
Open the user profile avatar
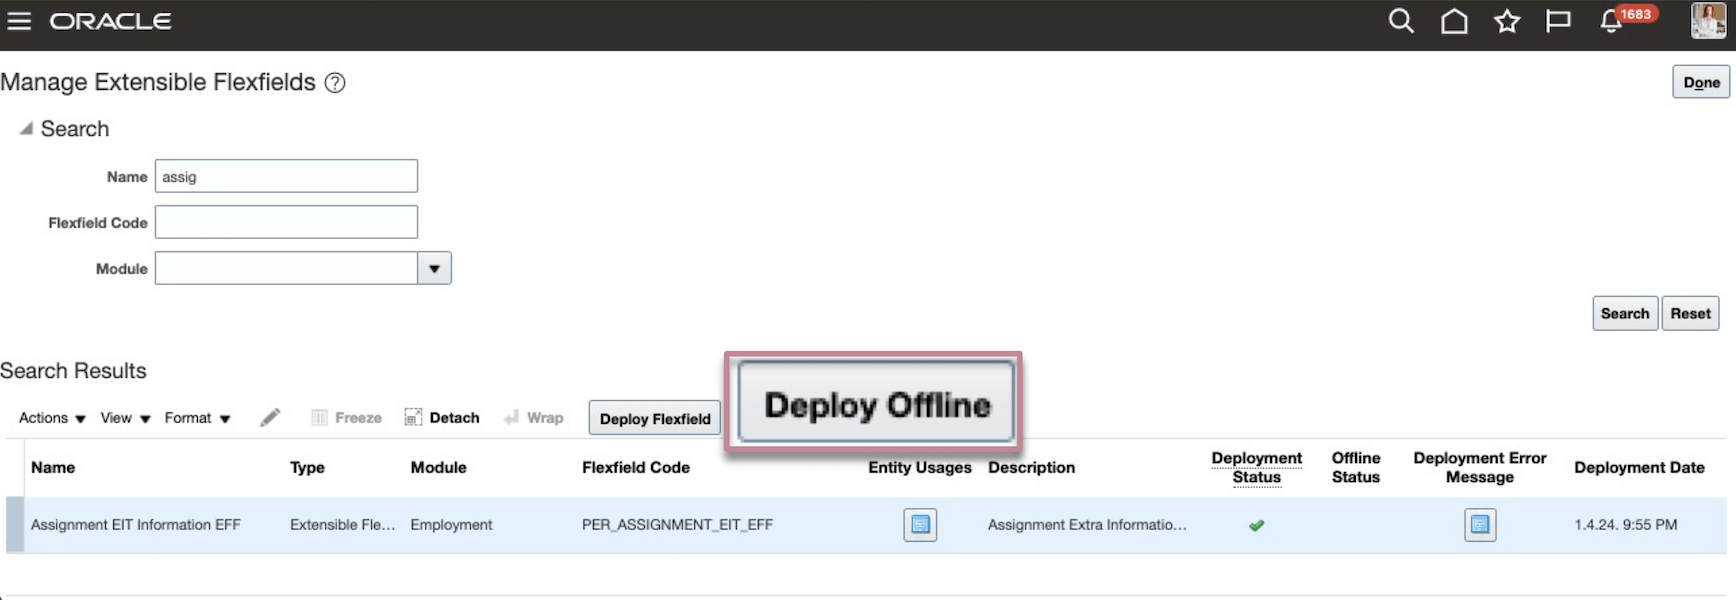[1708, 21]
